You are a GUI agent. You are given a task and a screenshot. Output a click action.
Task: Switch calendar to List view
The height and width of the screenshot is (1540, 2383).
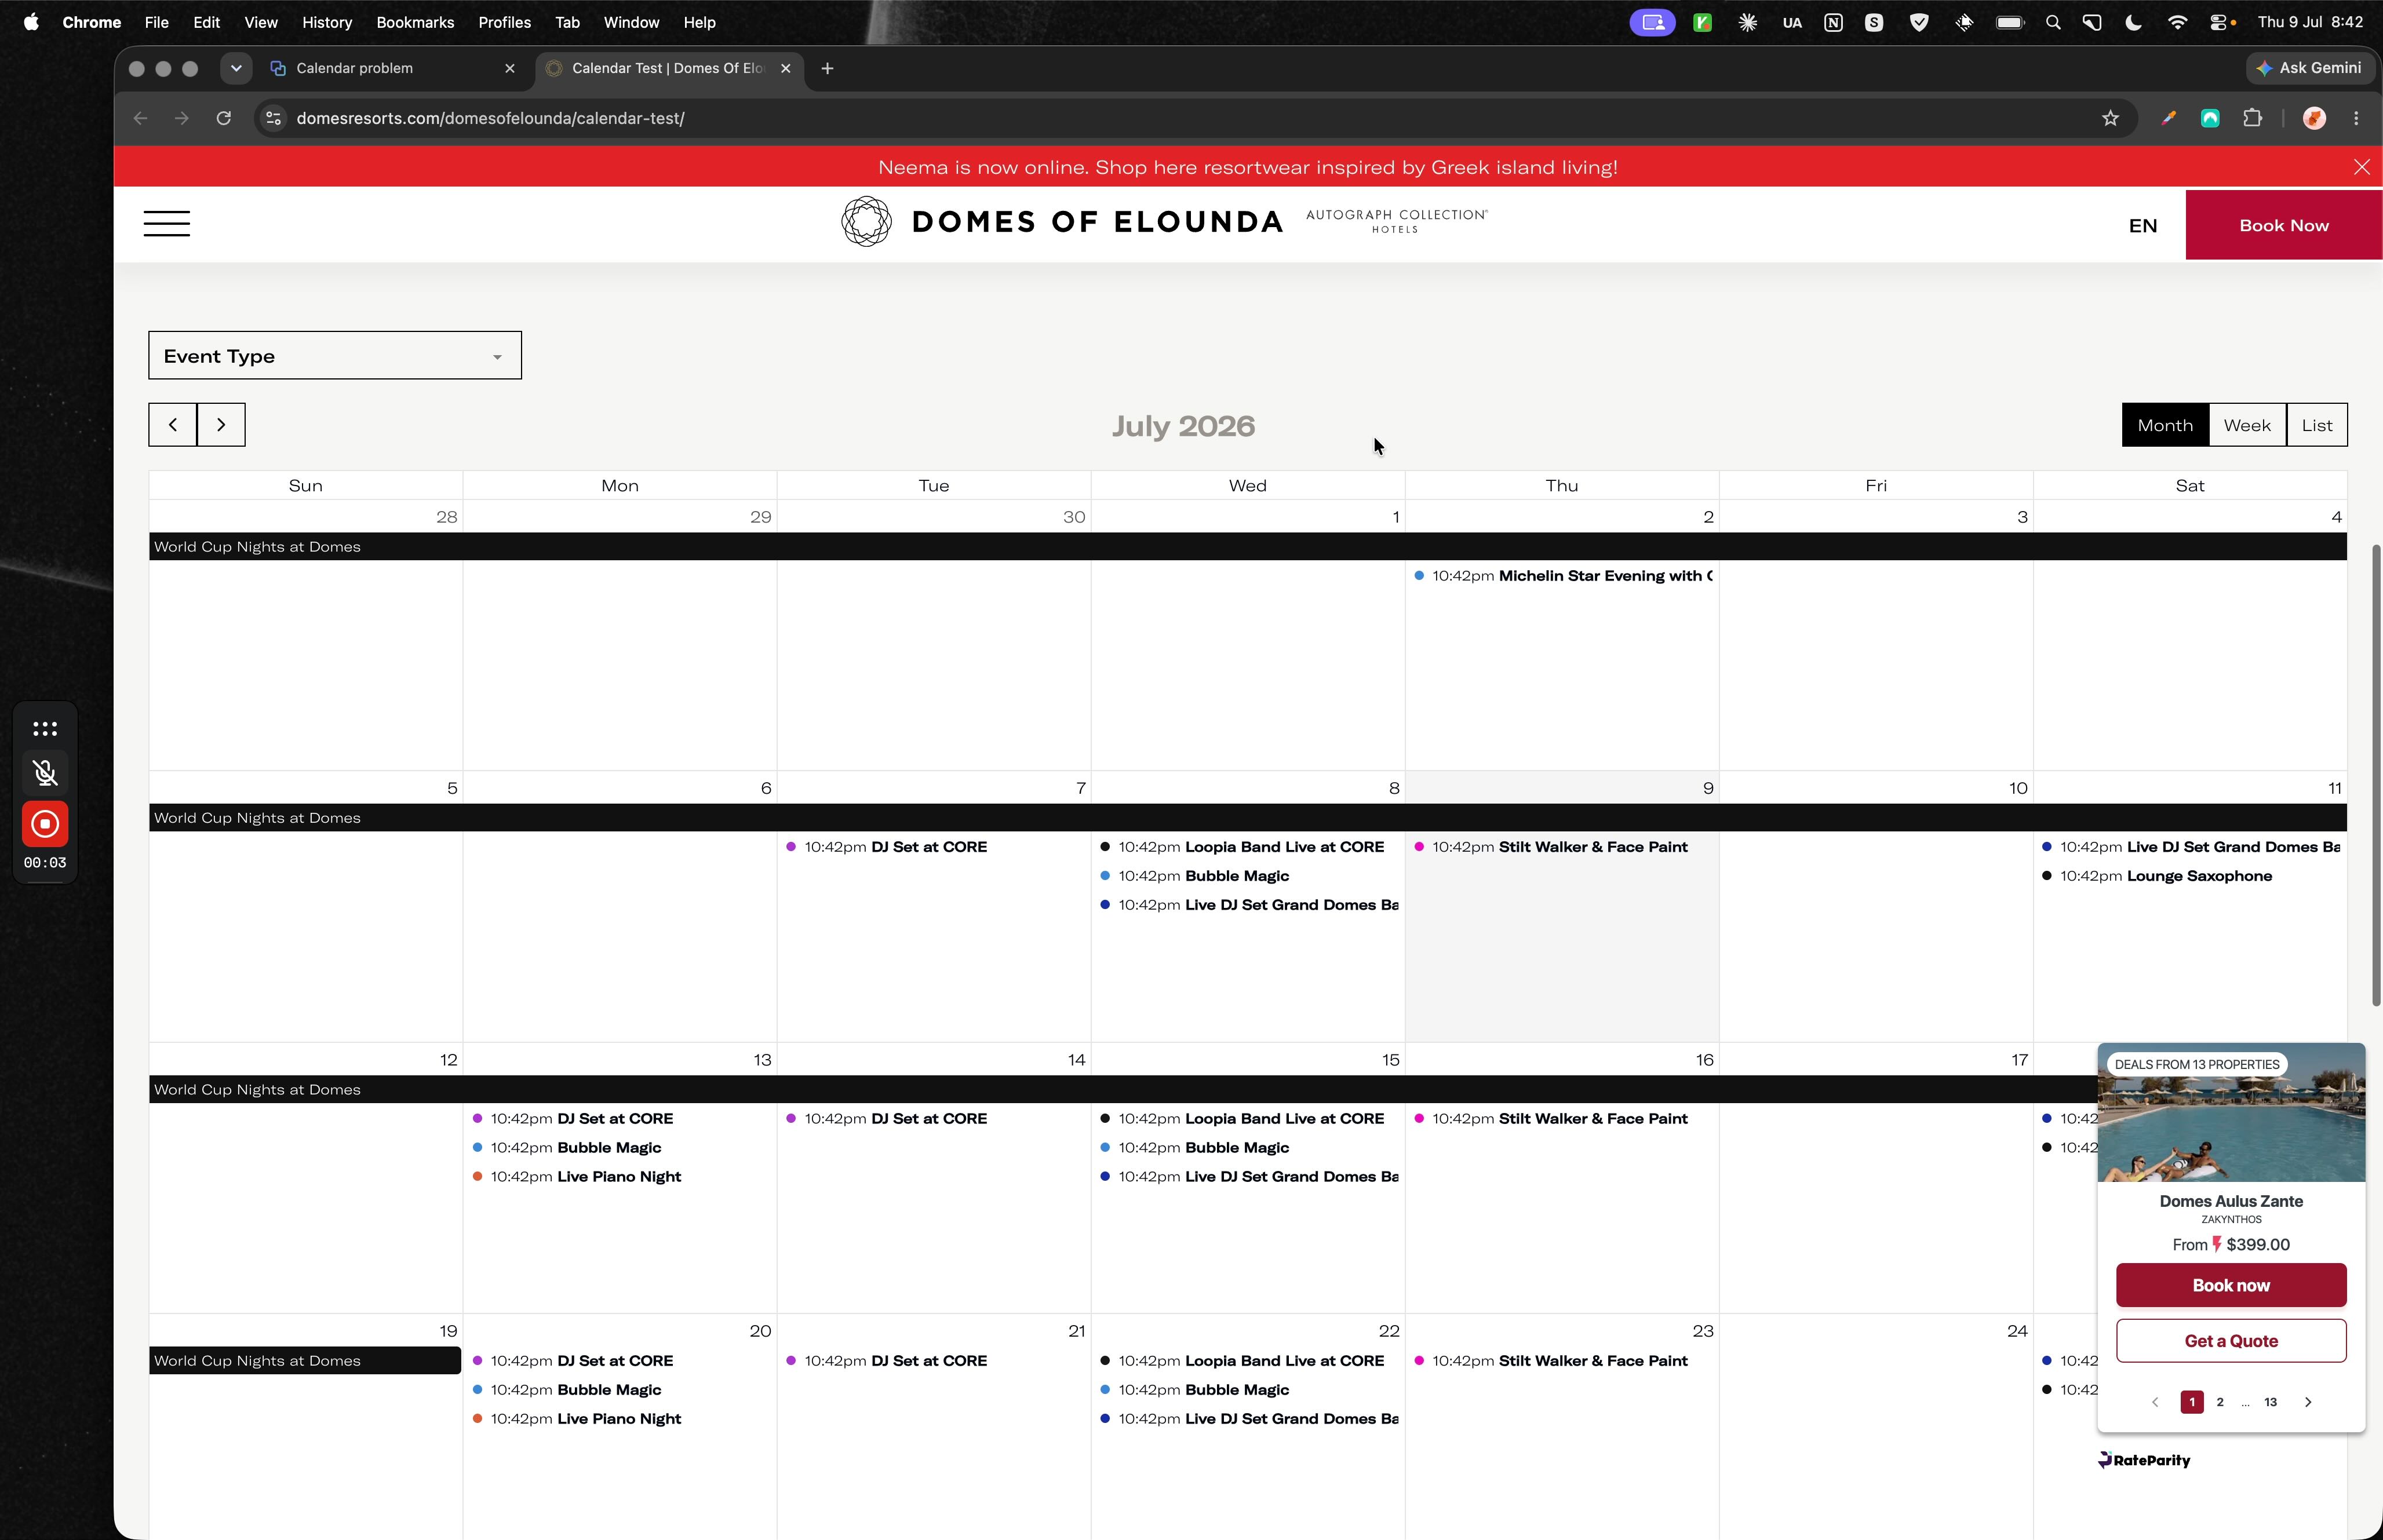(x=2317, y=425)
